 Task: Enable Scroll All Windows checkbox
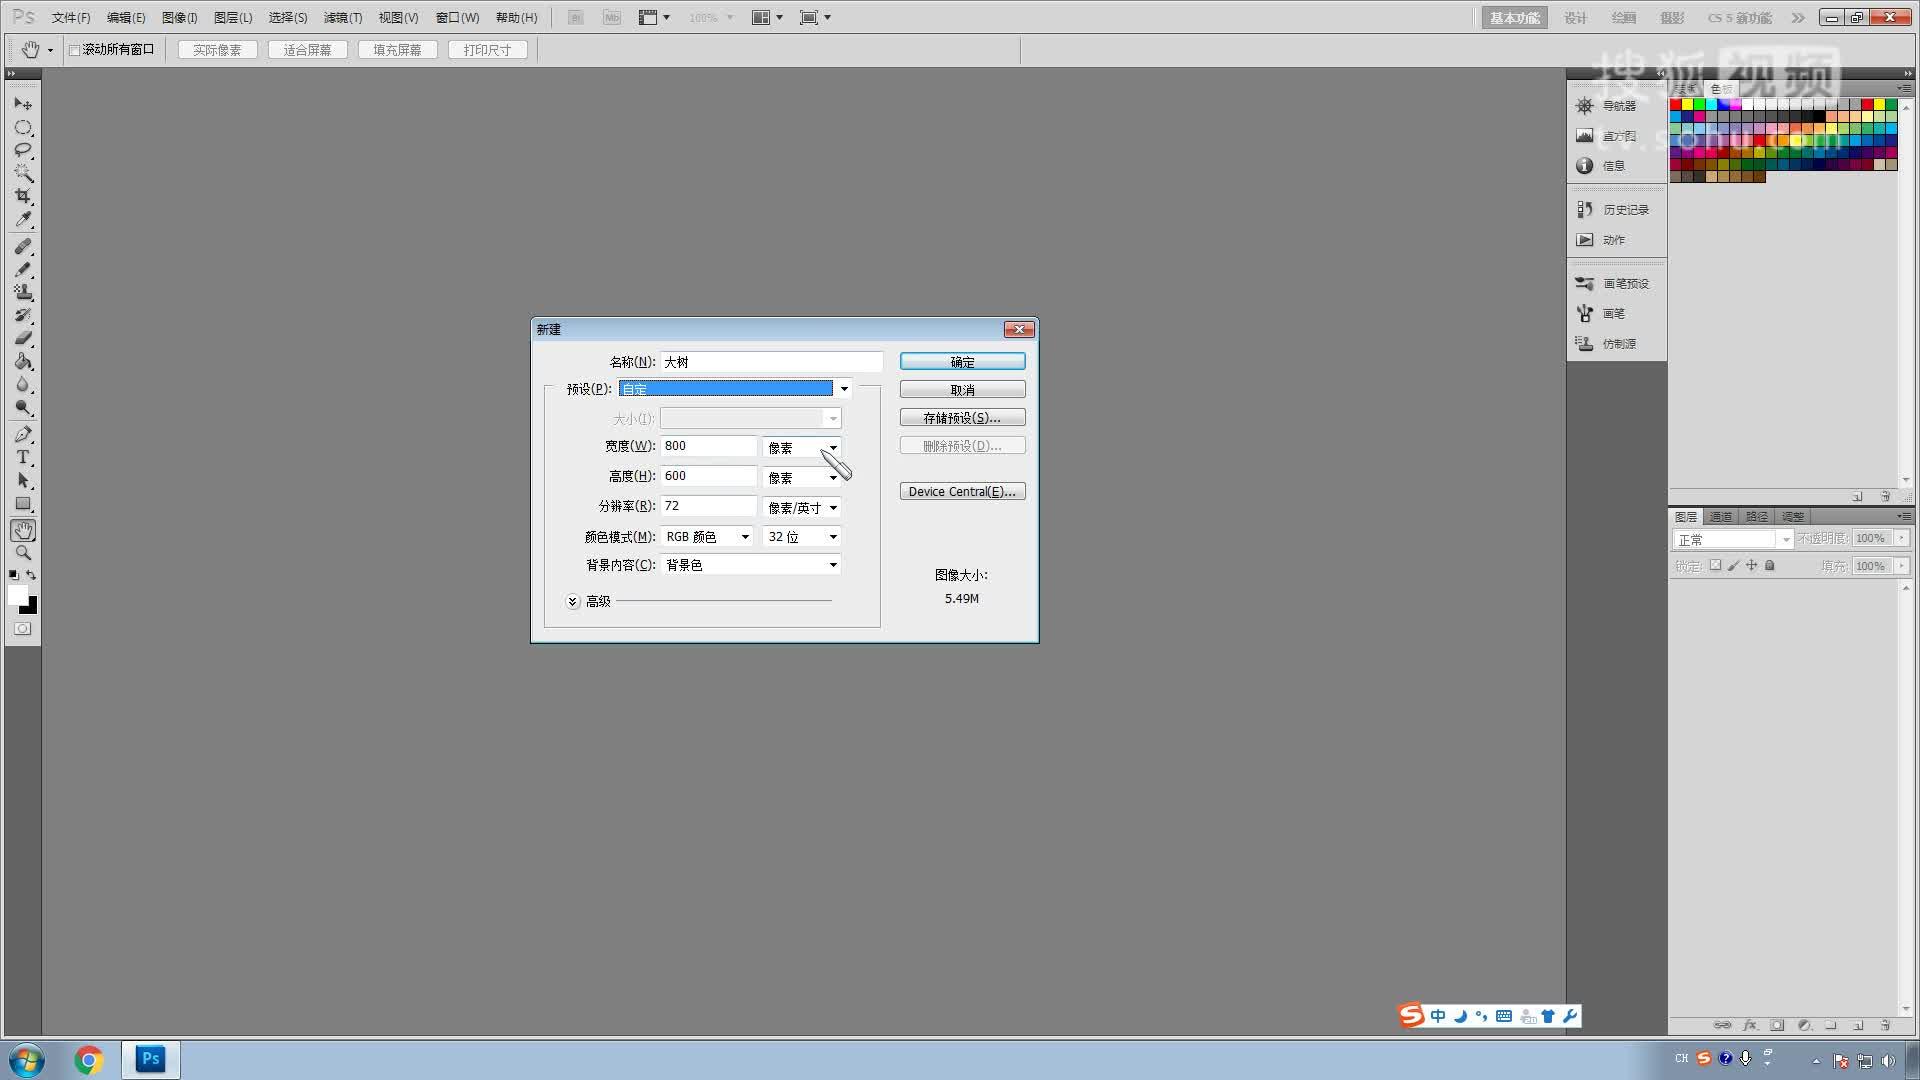coord(74,50)
